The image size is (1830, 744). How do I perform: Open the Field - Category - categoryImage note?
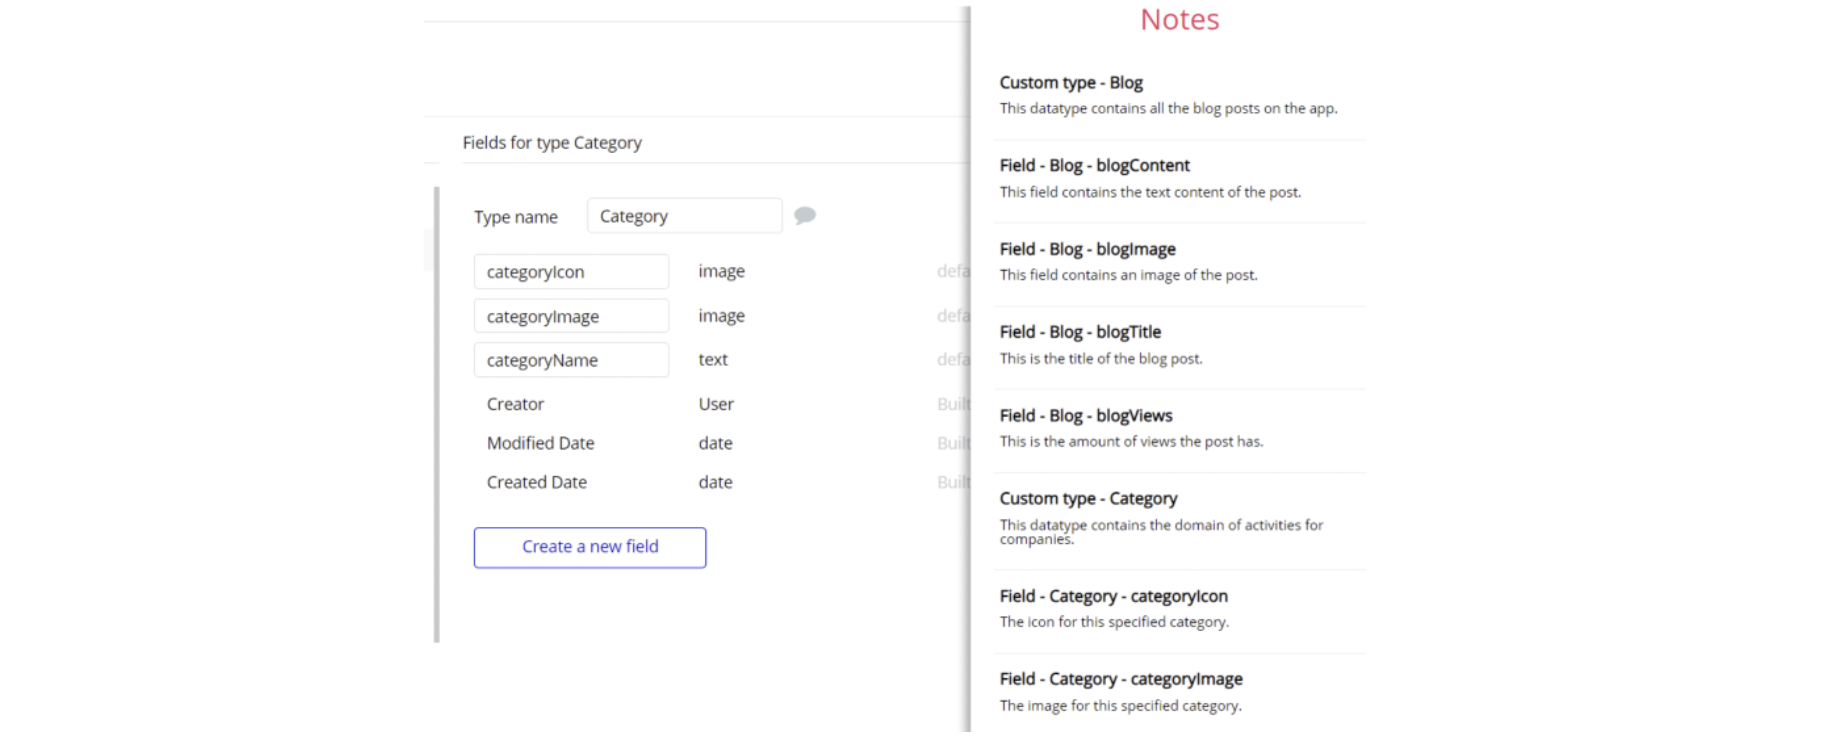click(1120, 679)
